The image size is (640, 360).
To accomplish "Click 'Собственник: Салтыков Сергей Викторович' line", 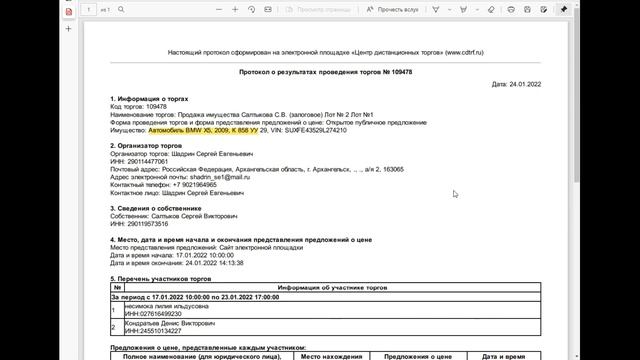I will click(x=173, y=216).
